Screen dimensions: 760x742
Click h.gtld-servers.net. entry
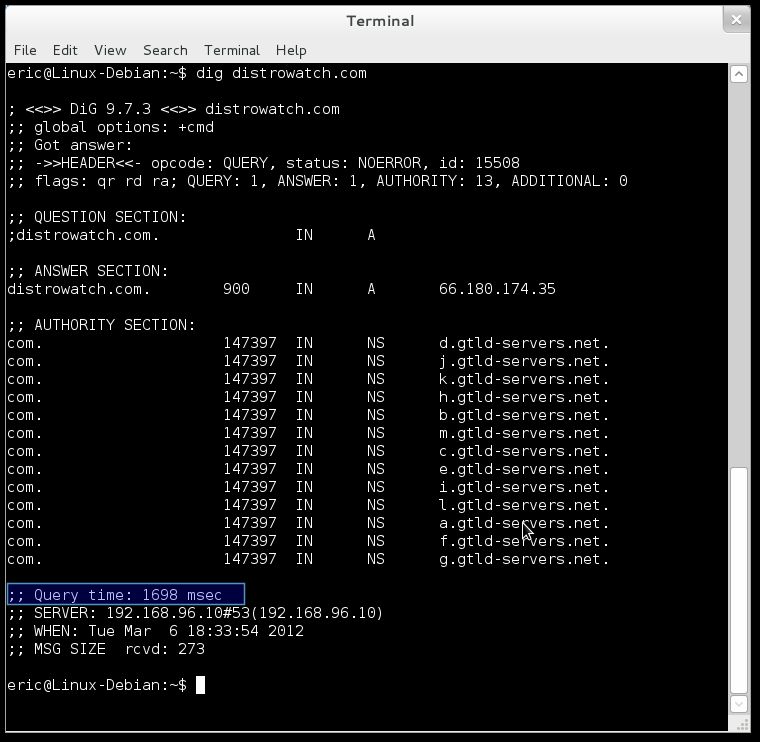point(524,397)
